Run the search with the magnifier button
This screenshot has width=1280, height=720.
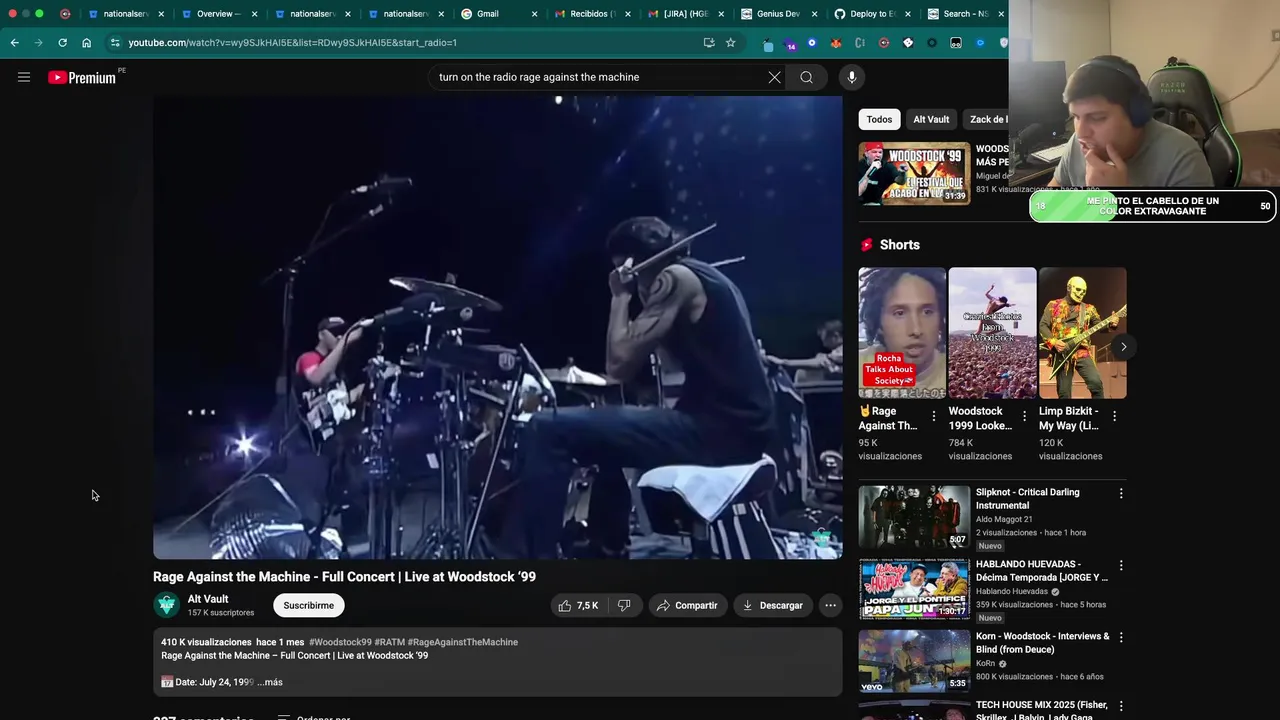coord(806,77)
